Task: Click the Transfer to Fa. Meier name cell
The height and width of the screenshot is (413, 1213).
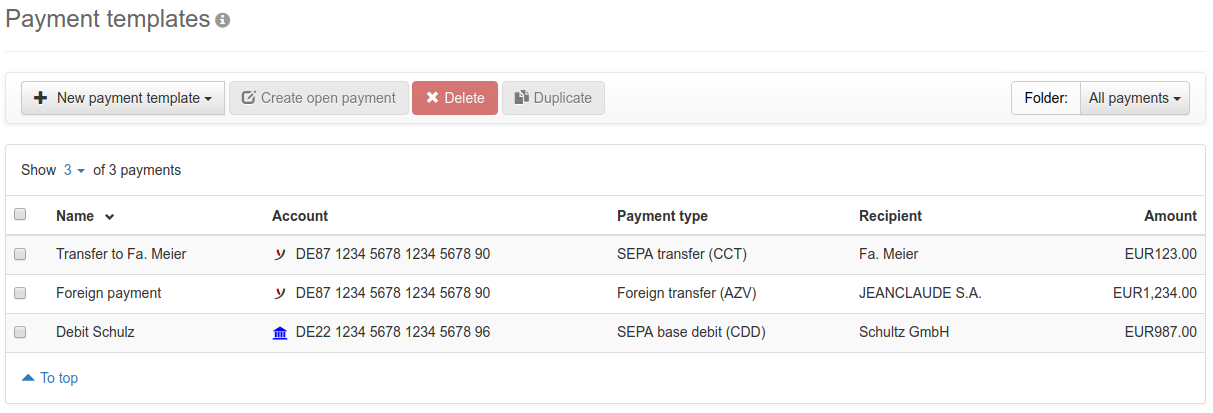Action: [121, 254]
